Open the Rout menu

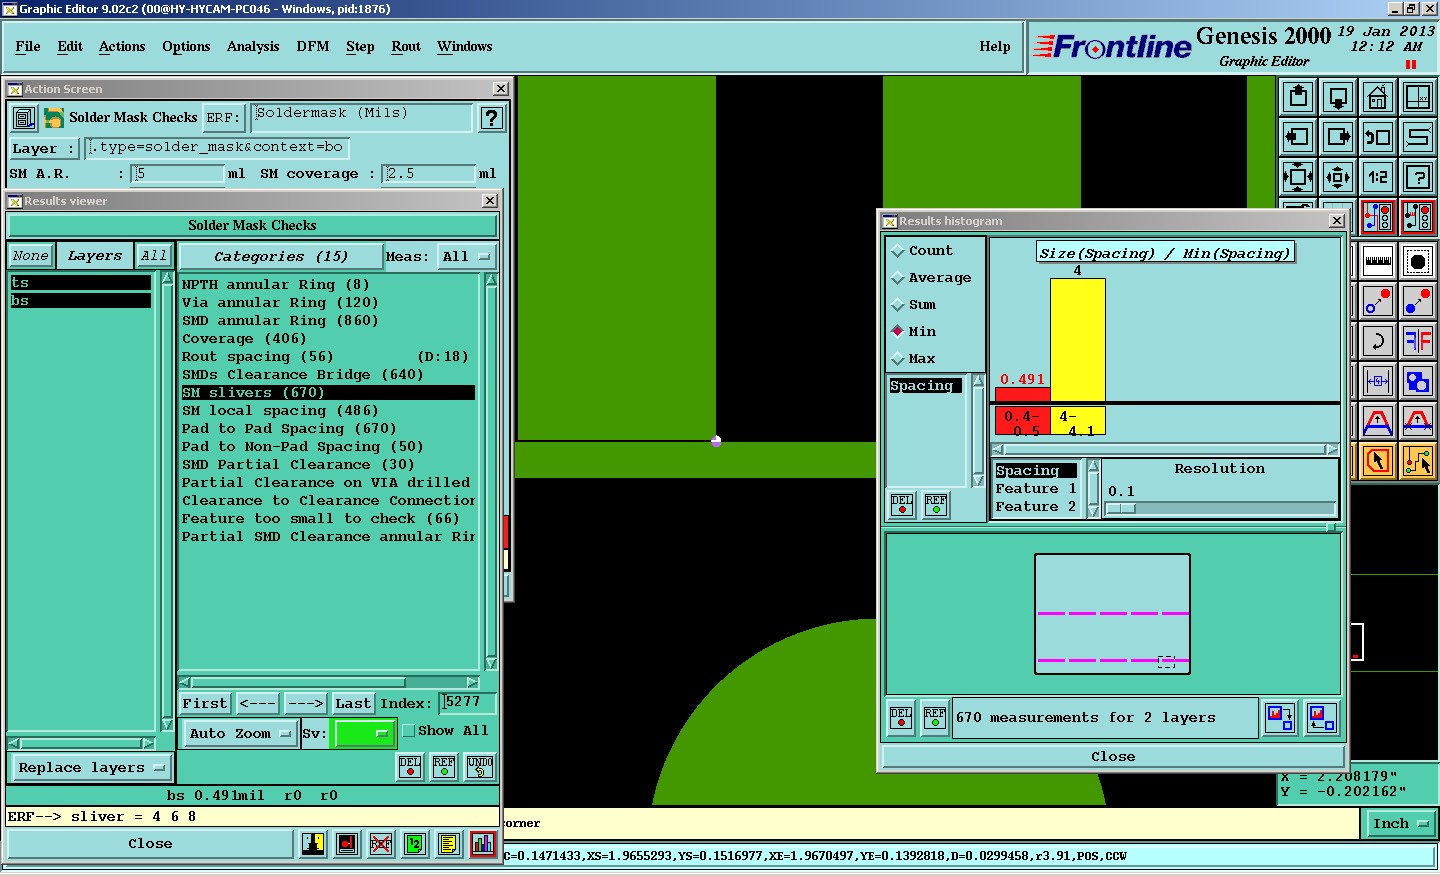(406, 47)
